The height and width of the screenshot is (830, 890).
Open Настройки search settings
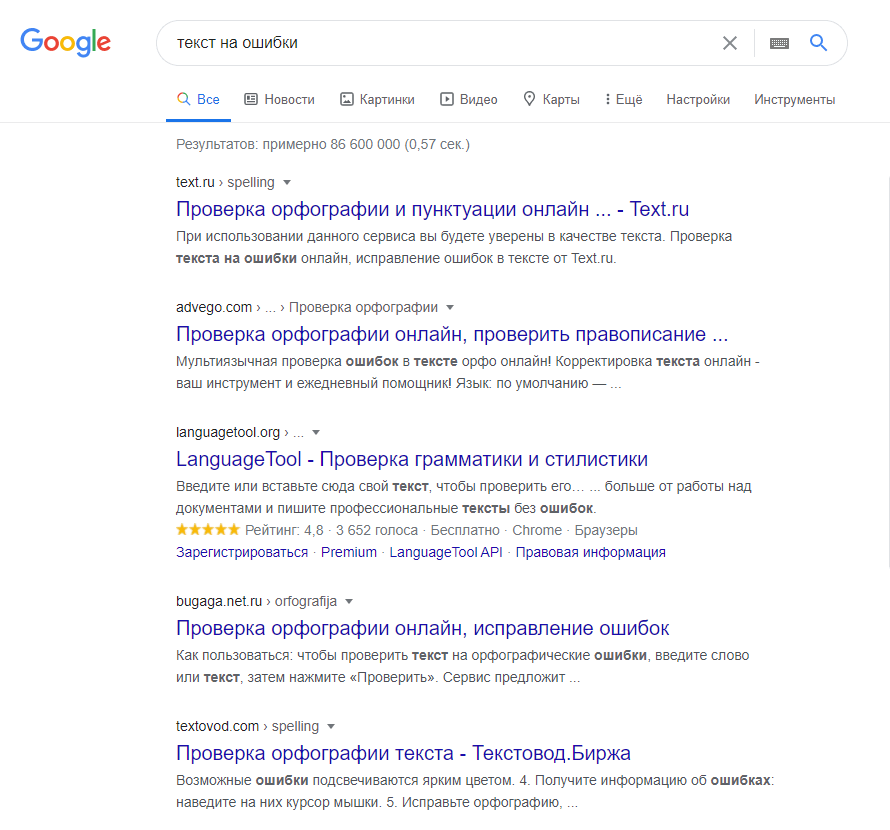[698, 99]
